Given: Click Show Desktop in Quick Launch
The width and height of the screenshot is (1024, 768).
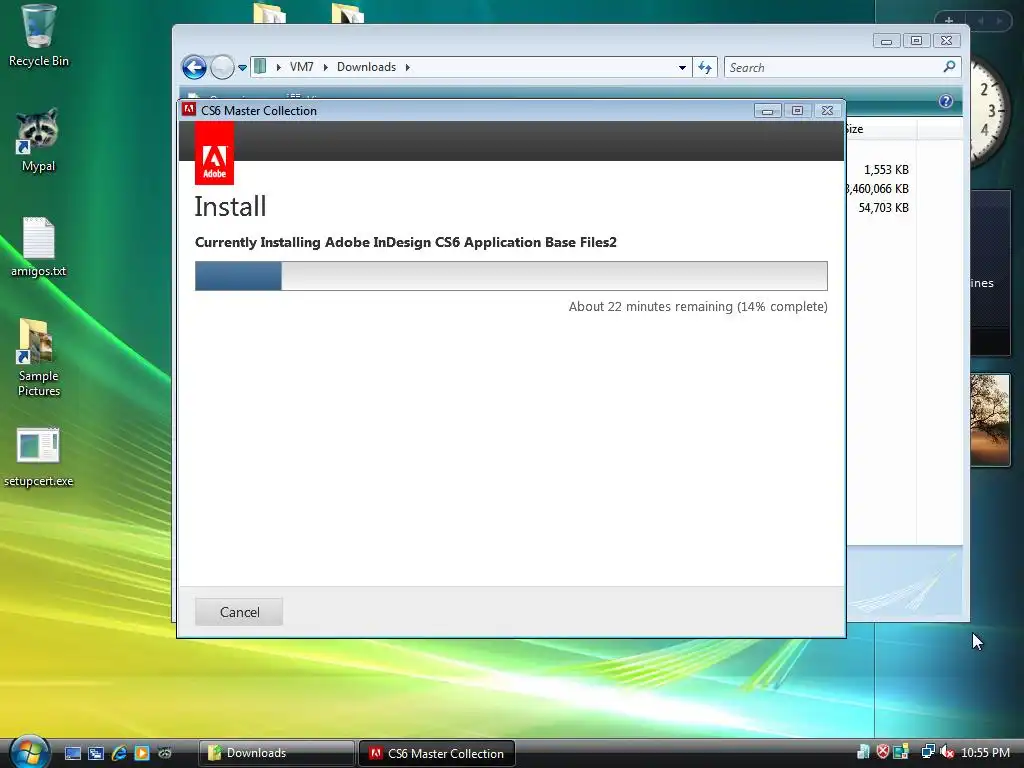Looking at the screenshot, I should (x=72, y=753).
